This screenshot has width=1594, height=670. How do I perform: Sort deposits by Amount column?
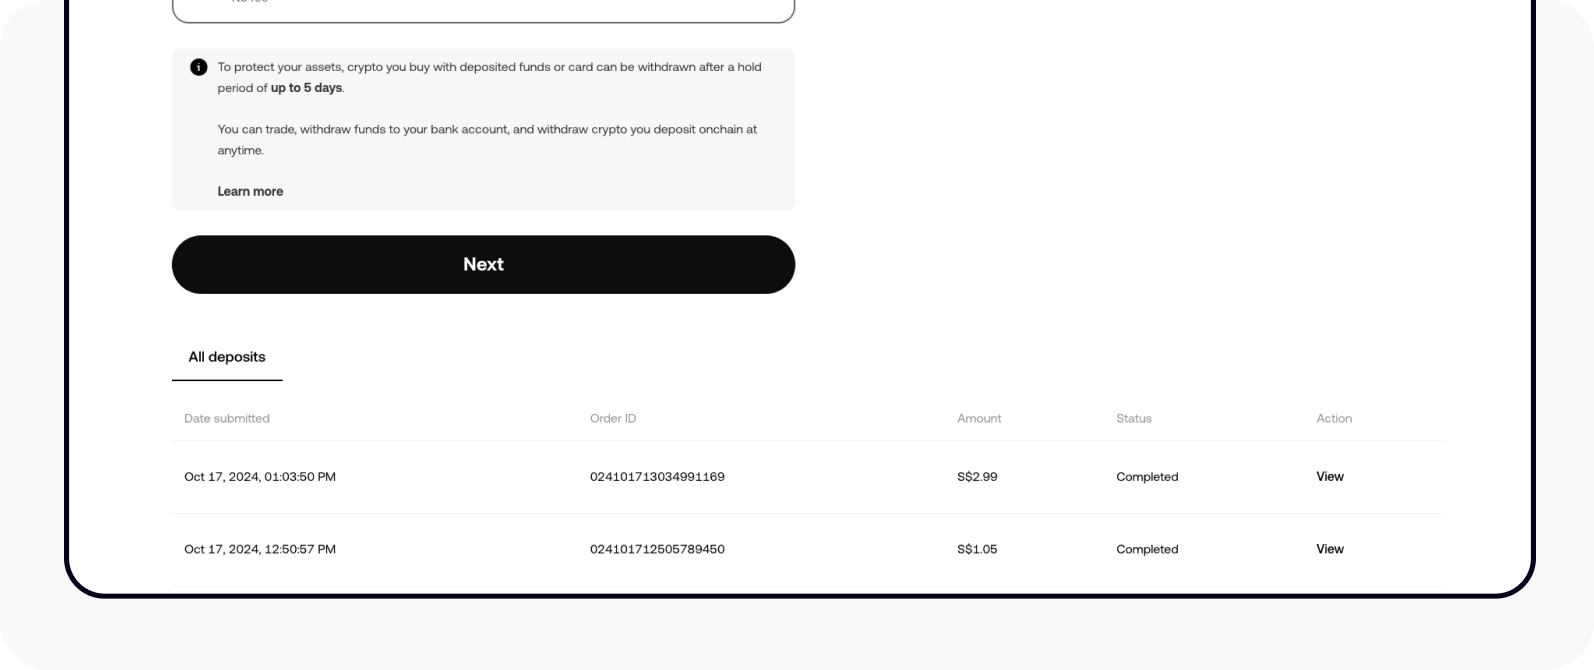(x=978, y=418)
